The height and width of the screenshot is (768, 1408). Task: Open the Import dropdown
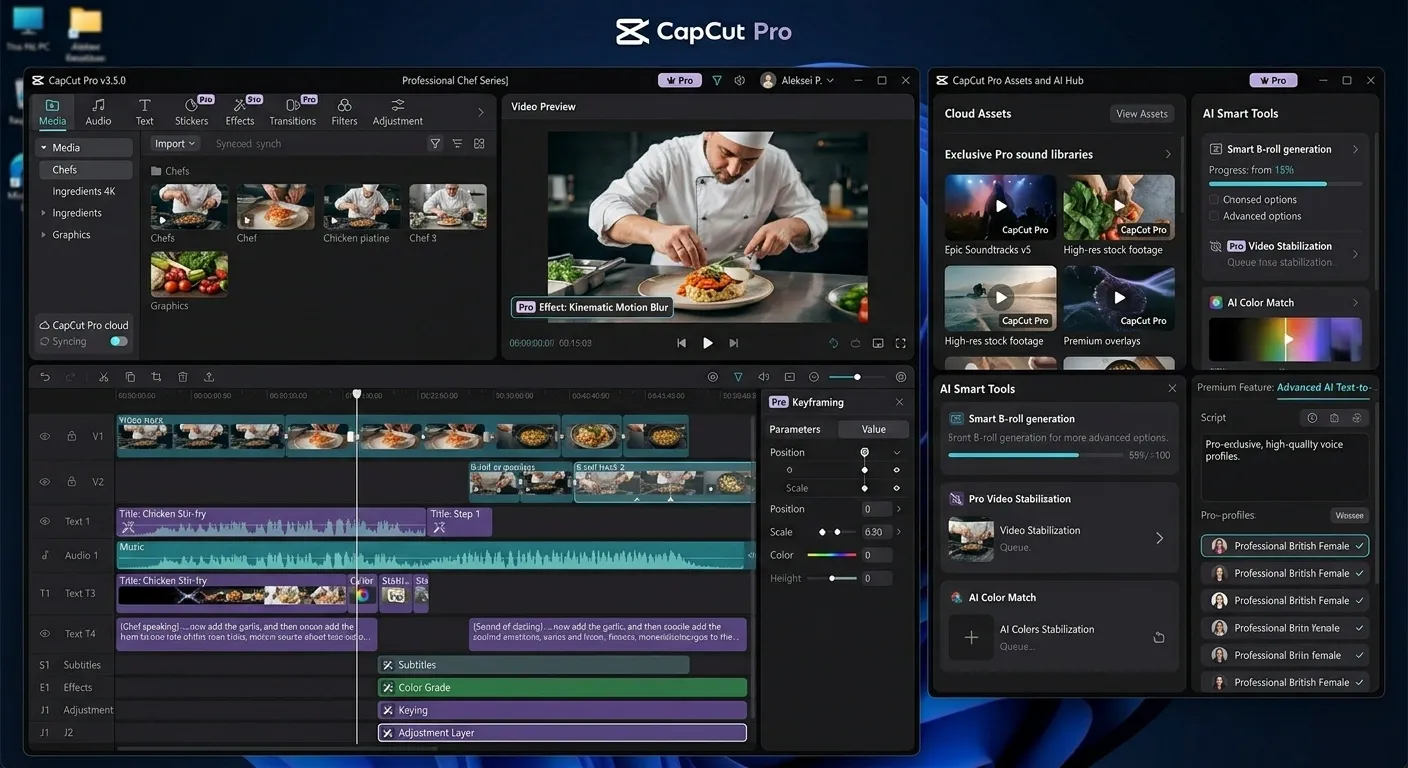point(175,144)
